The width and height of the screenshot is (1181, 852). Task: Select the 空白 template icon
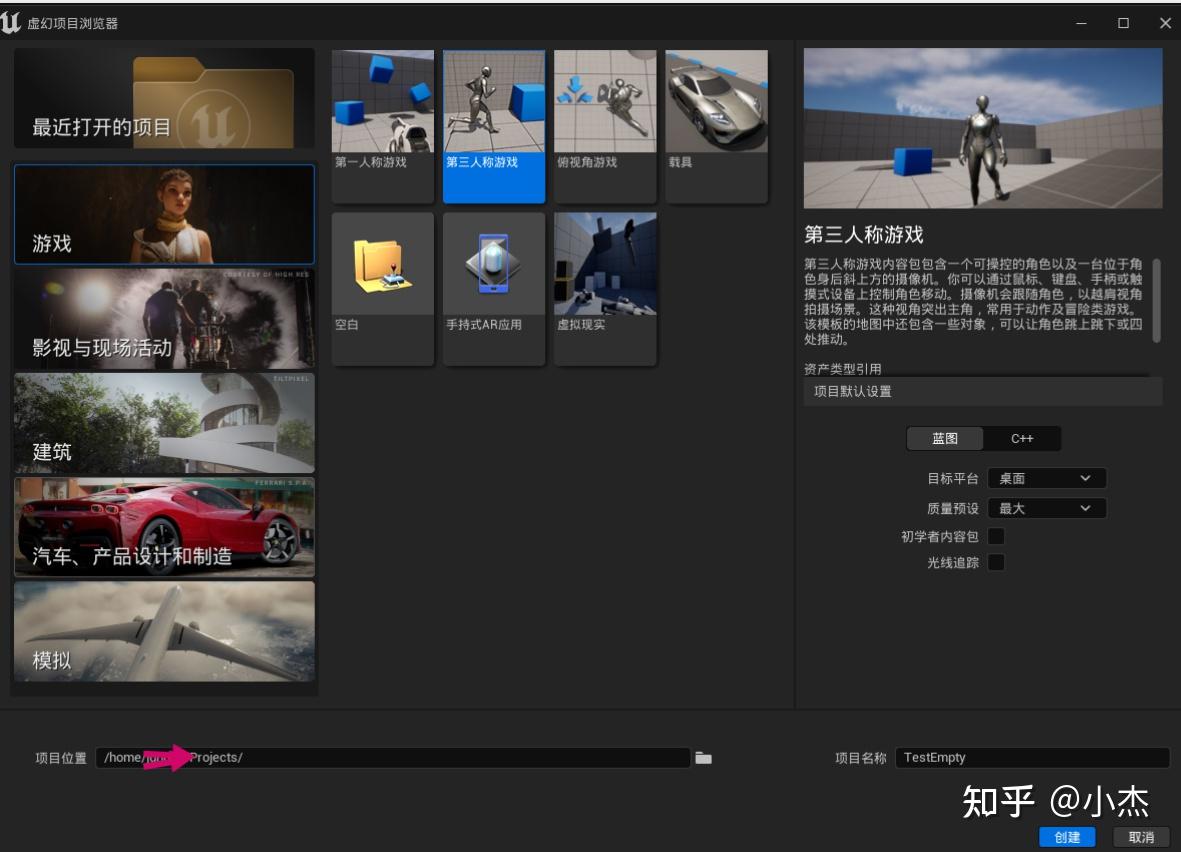click(x=383, y=263)
